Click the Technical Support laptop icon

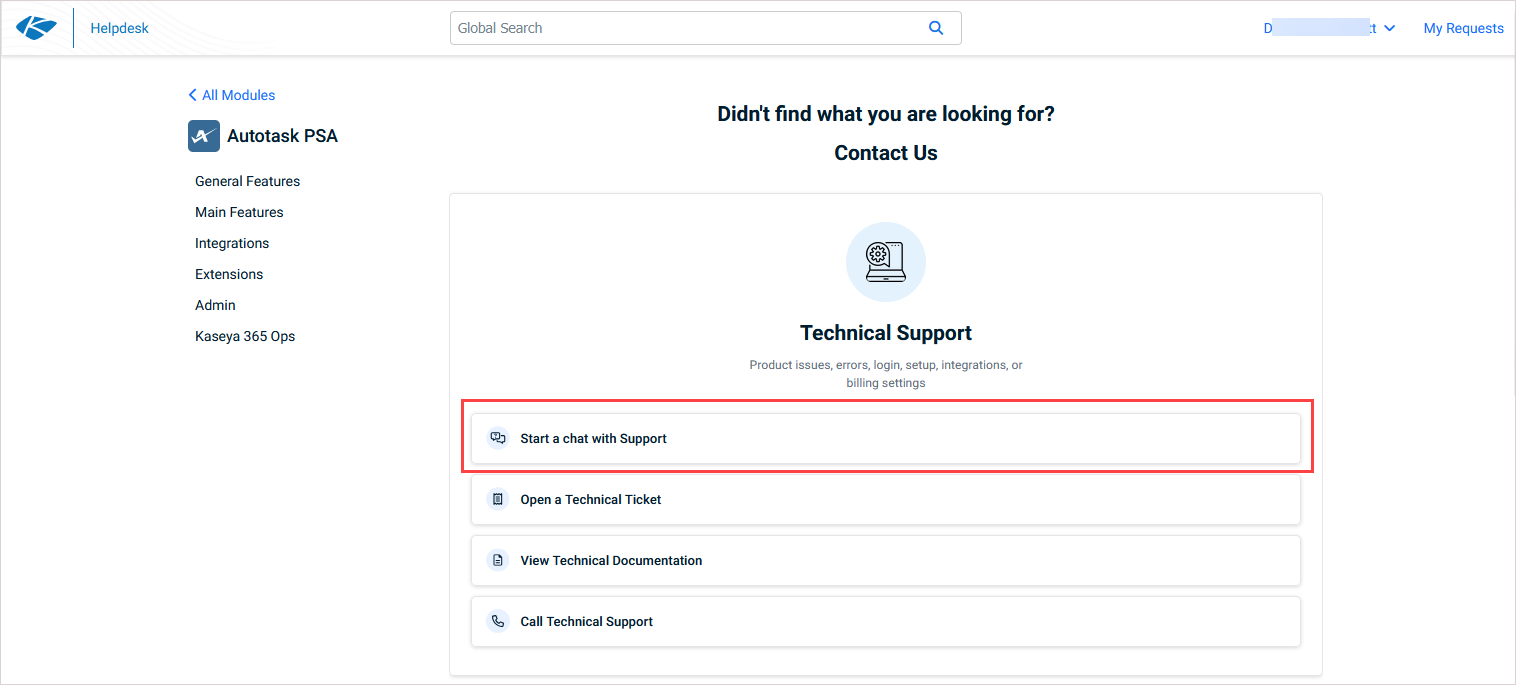pyautogui.click(x=885, y=262)
